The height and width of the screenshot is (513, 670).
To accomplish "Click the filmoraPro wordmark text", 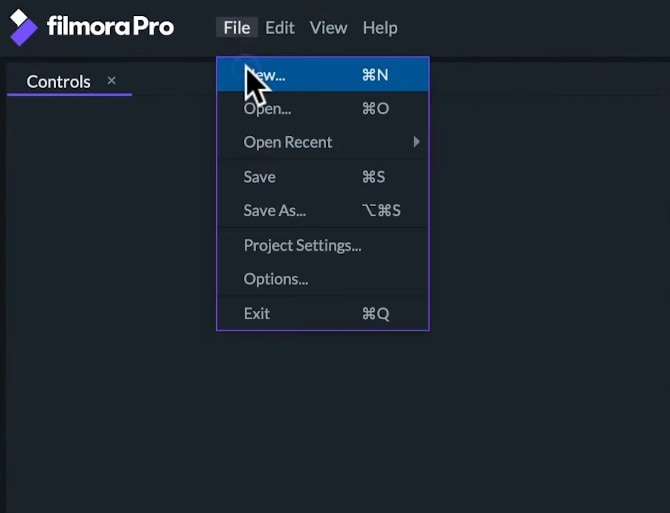I will click(110, 27).
